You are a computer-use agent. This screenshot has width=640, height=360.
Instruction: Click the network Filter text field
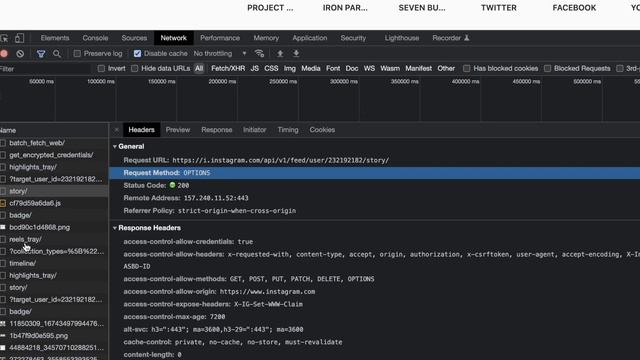(x=45, y=69)
